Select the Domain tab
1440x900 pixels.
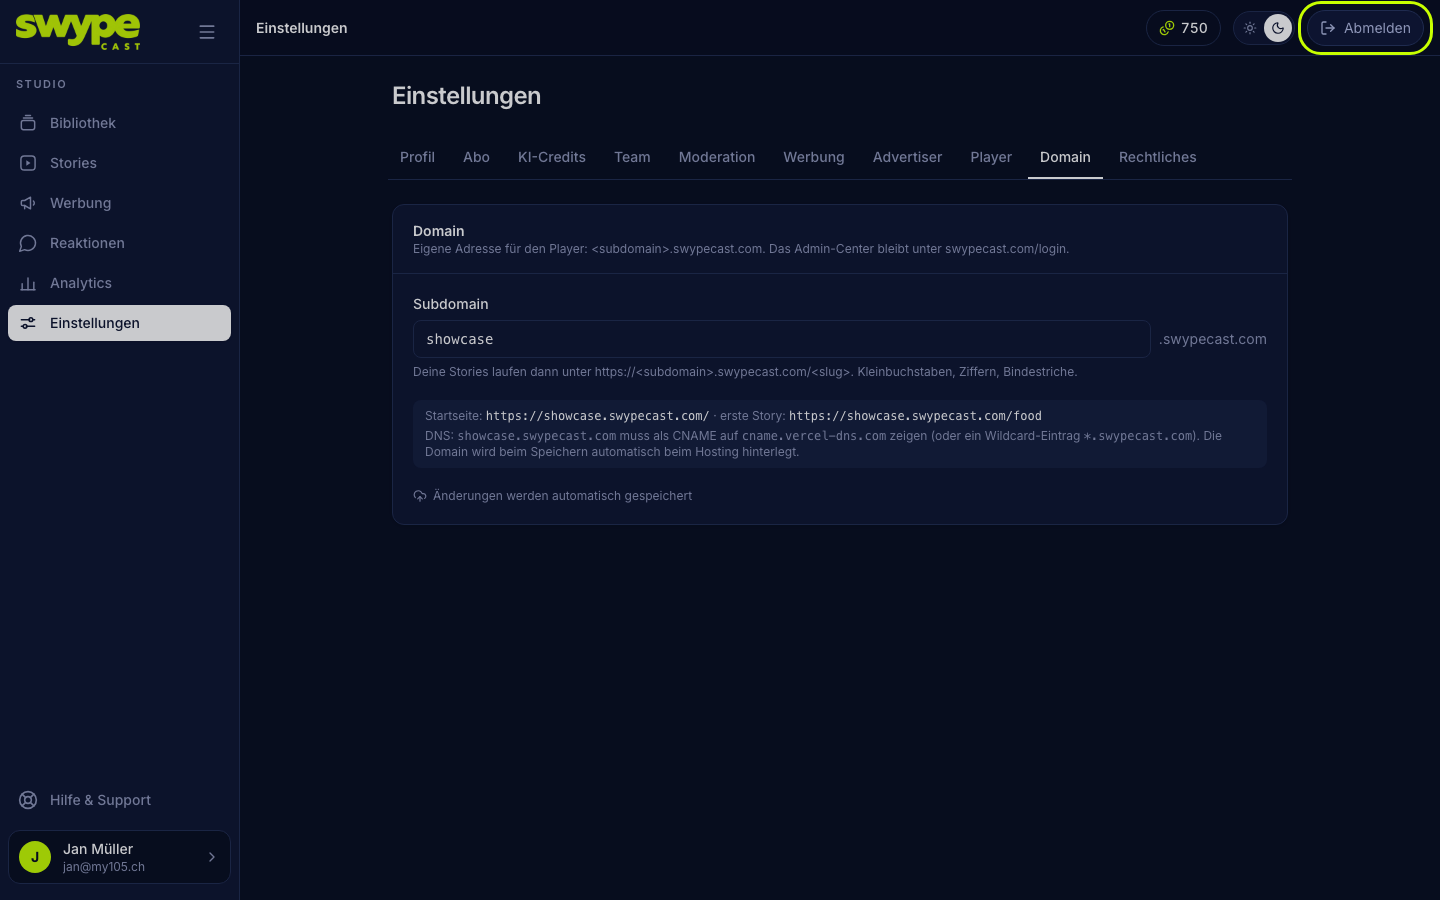coord(1065,157)
